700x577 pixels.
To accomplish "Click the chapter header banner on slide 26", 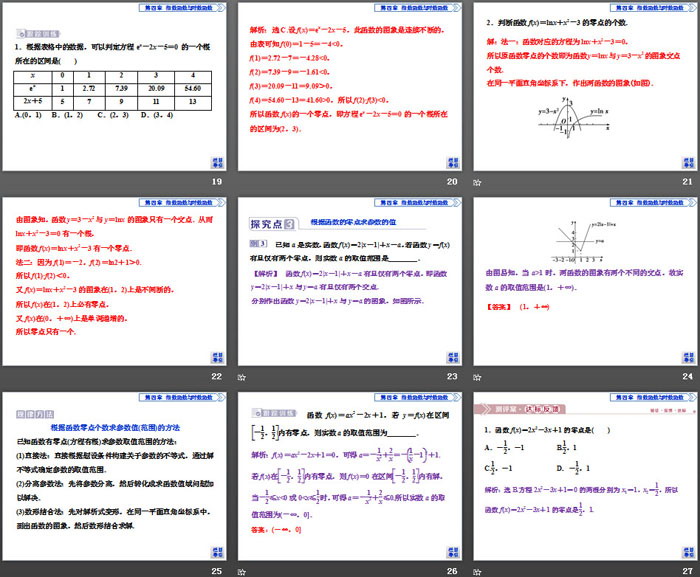I will tap(418, 397).
